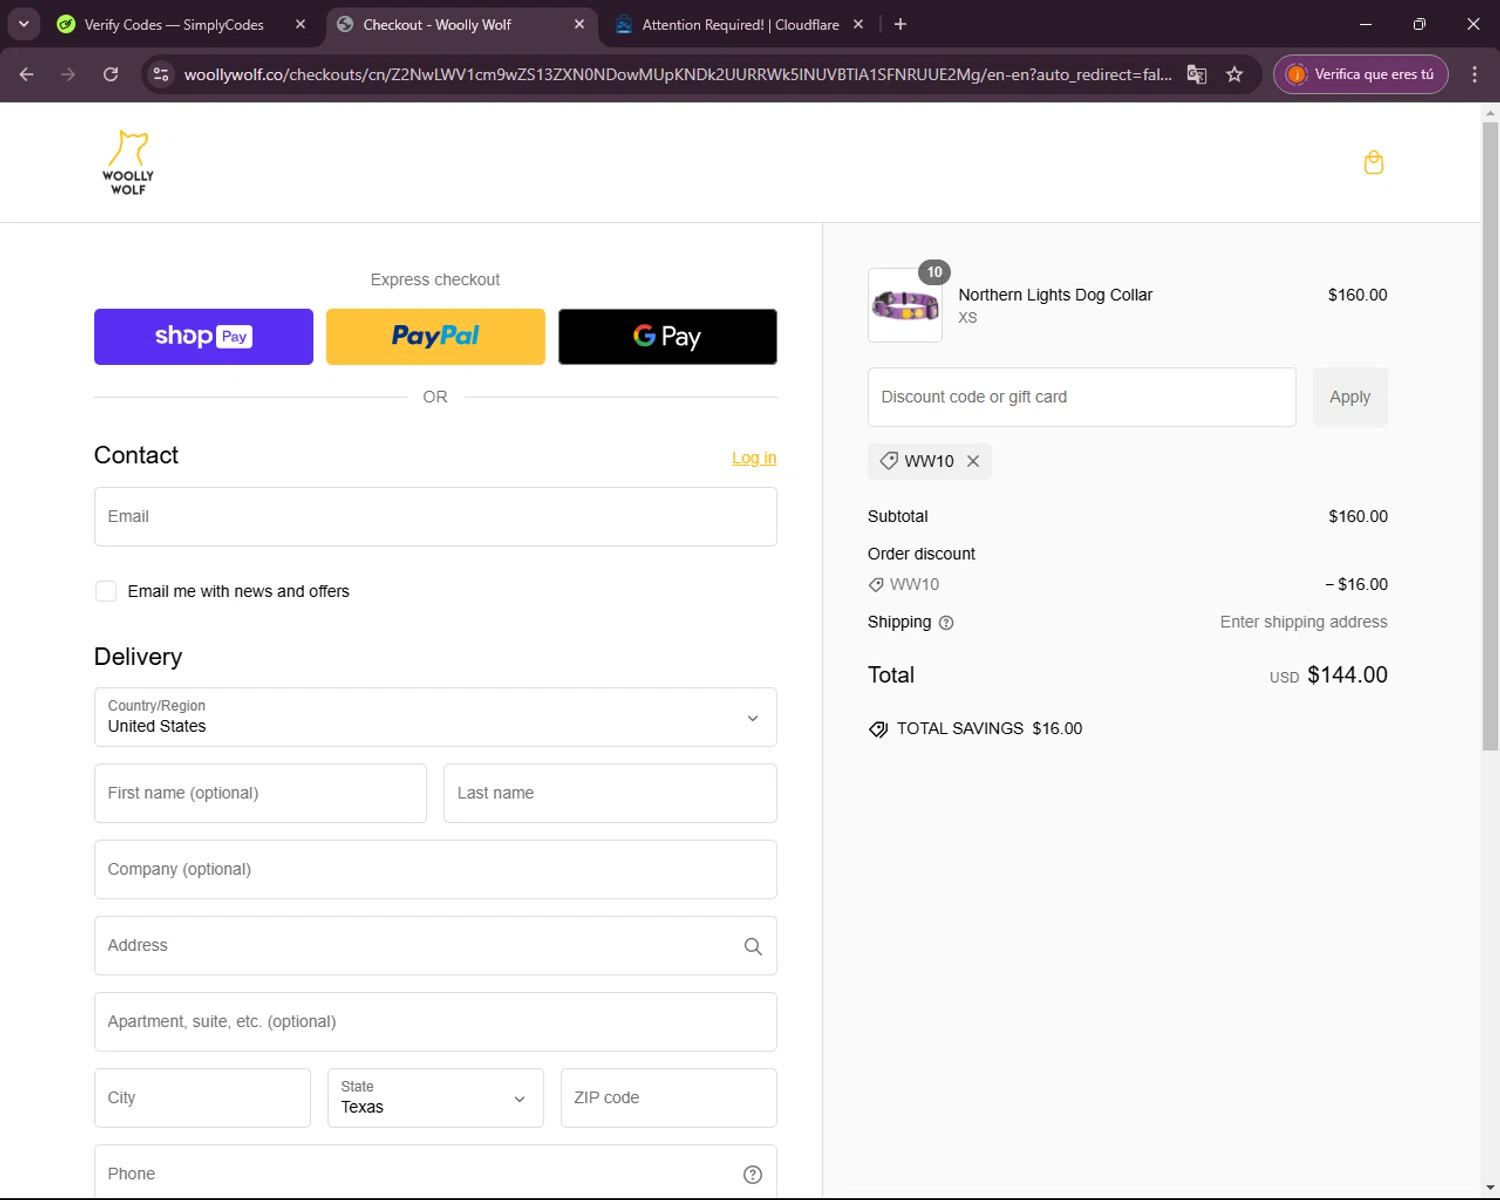Screen dimensions: 1500x1200
Task: Click the discount tag icon beside WW10 chip
Action: (888, 461)
